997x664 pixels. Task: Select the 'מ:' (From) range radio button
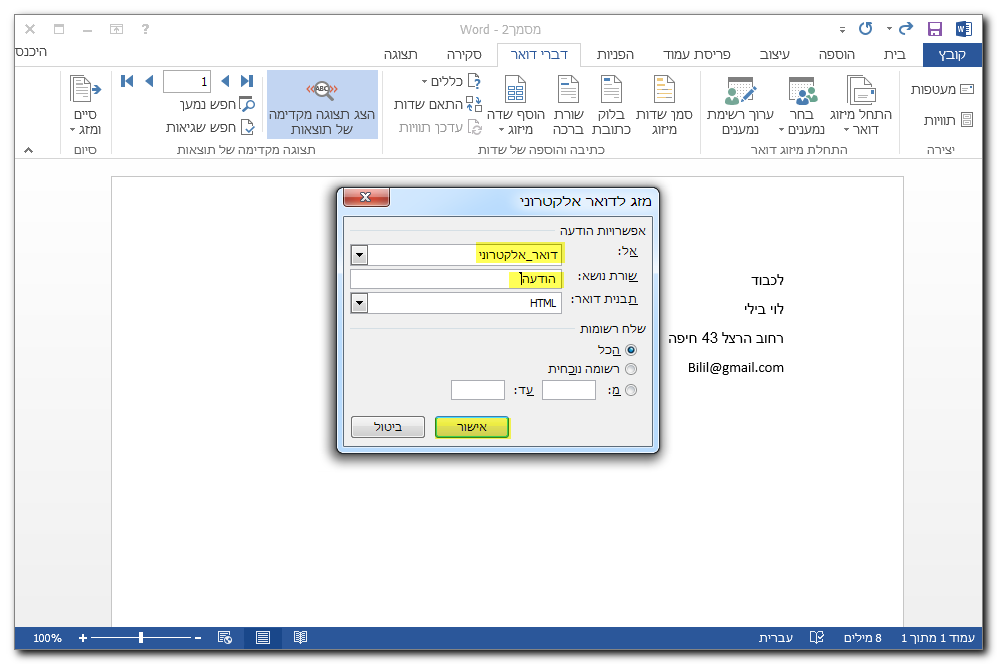coord(630,390)
